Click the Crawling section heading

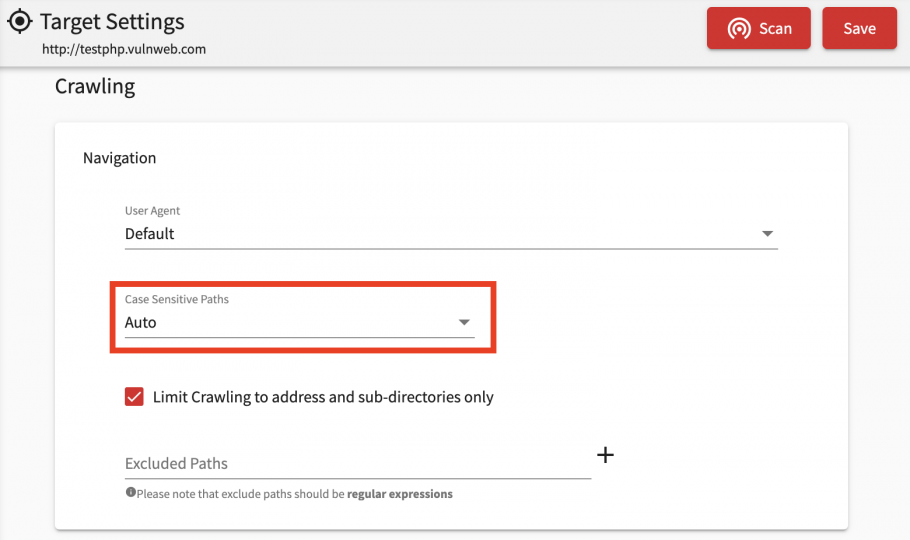(95, 87)
